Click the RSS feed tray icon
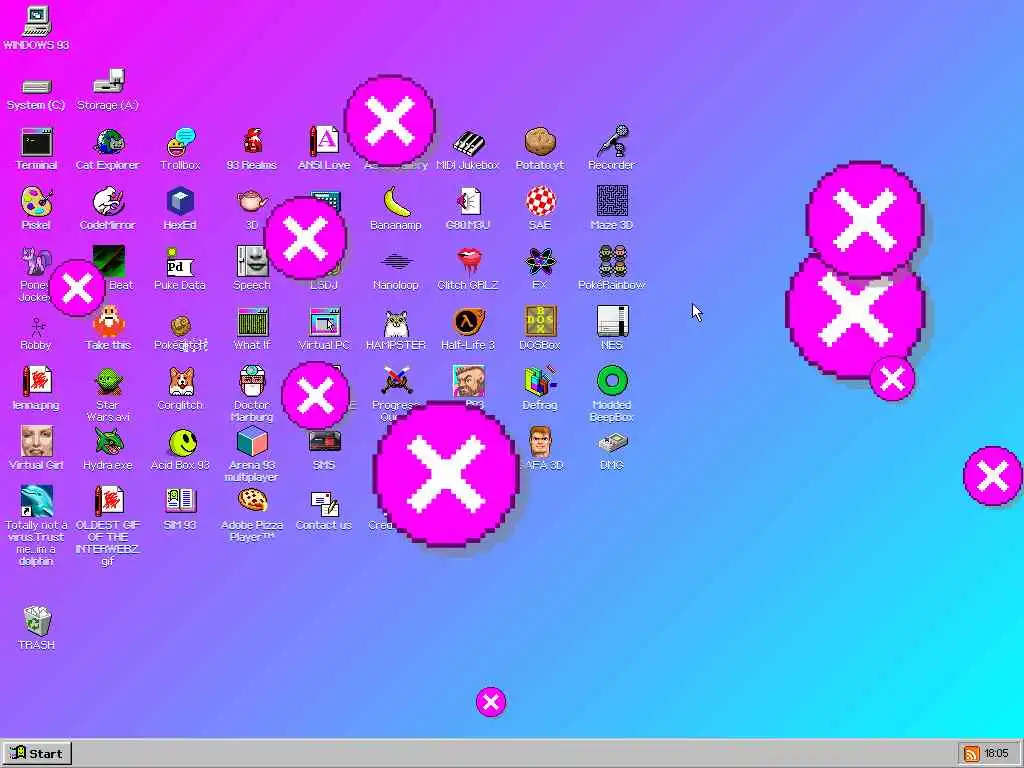This screenshot has width=1024, height=768. tap(971, 754)
